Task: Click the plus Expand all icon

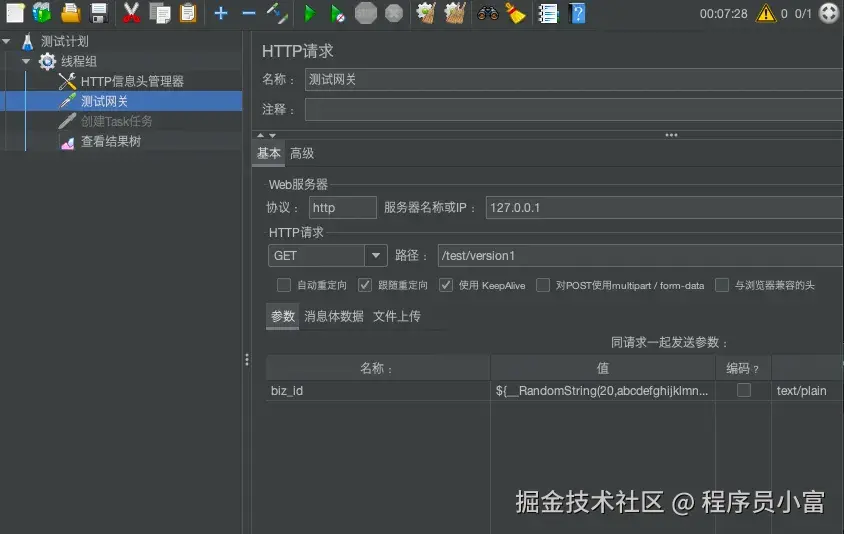Action: point(221,13)
